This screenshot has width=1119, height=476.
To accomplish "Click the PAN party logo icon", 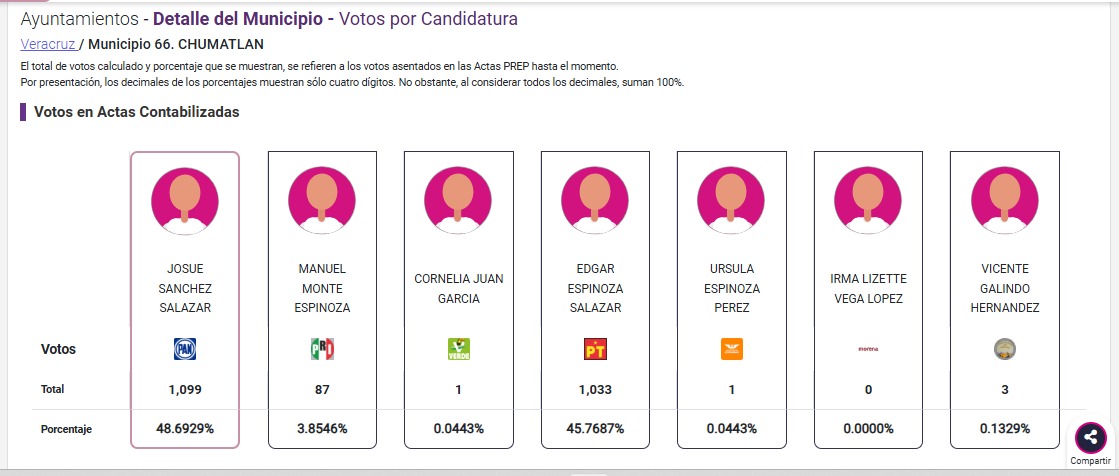I will click(x=185, y=349).
